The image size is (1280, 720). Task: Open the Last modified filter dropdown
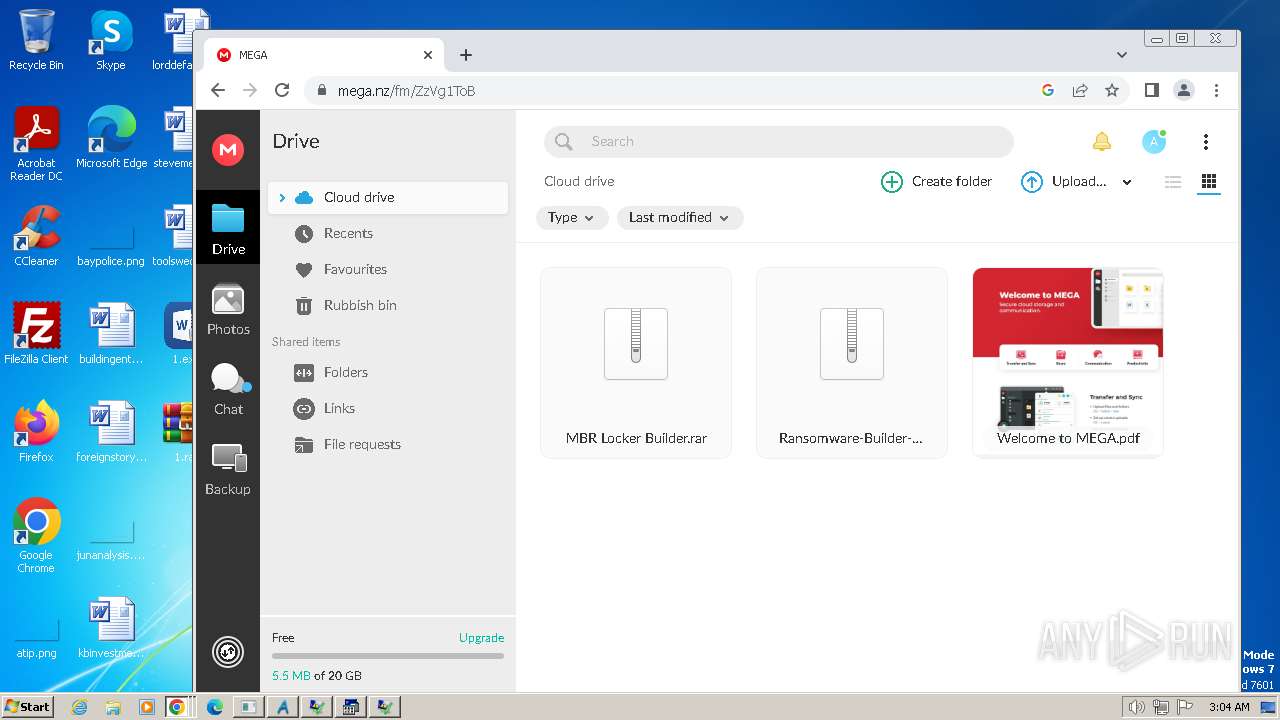[x=680, y=218]
